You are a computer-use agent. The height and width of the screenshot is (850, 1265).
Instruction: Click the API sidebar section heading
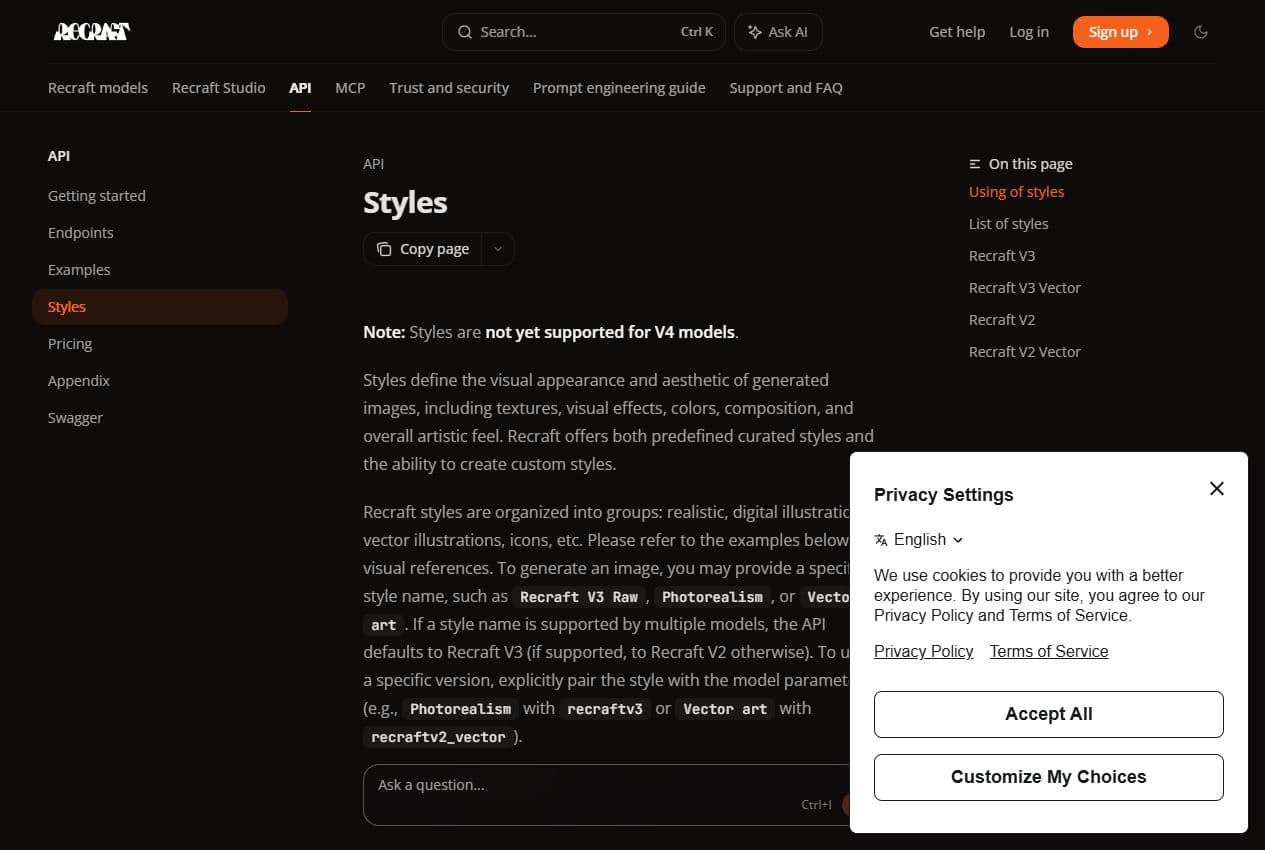click(59, 156)
